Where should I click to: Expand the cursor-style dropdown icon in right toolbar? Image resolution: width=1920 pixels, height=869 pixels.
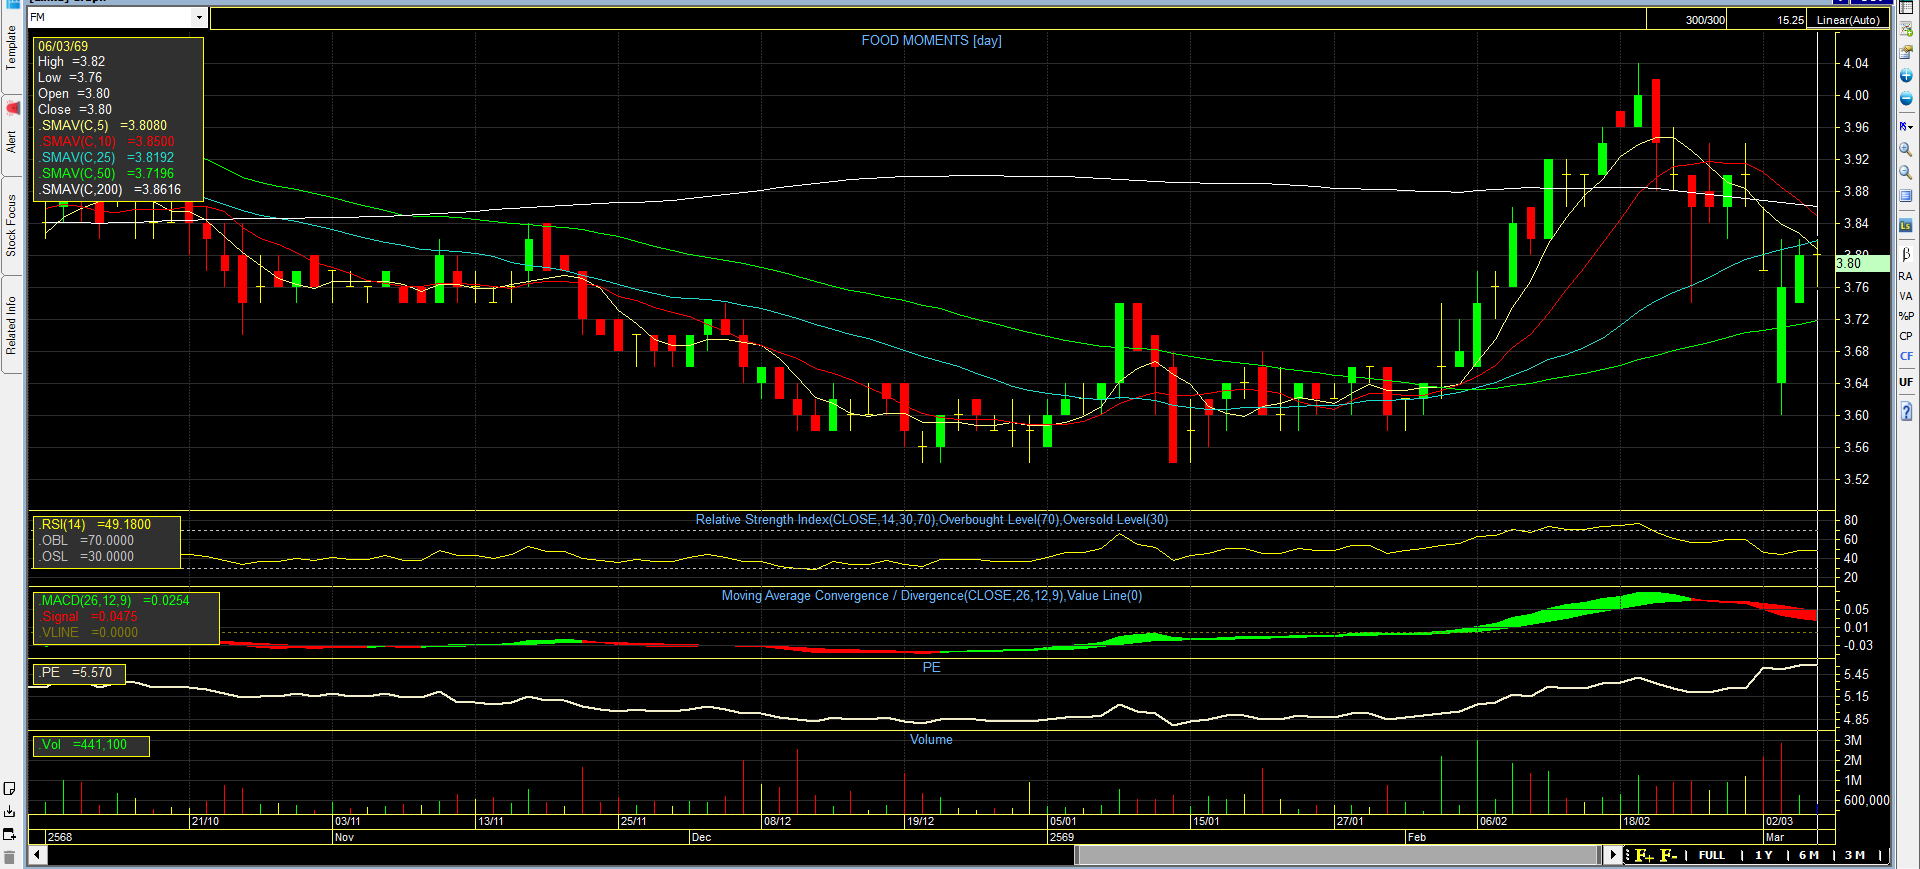pyautogui.click(x=1906, y=126)
